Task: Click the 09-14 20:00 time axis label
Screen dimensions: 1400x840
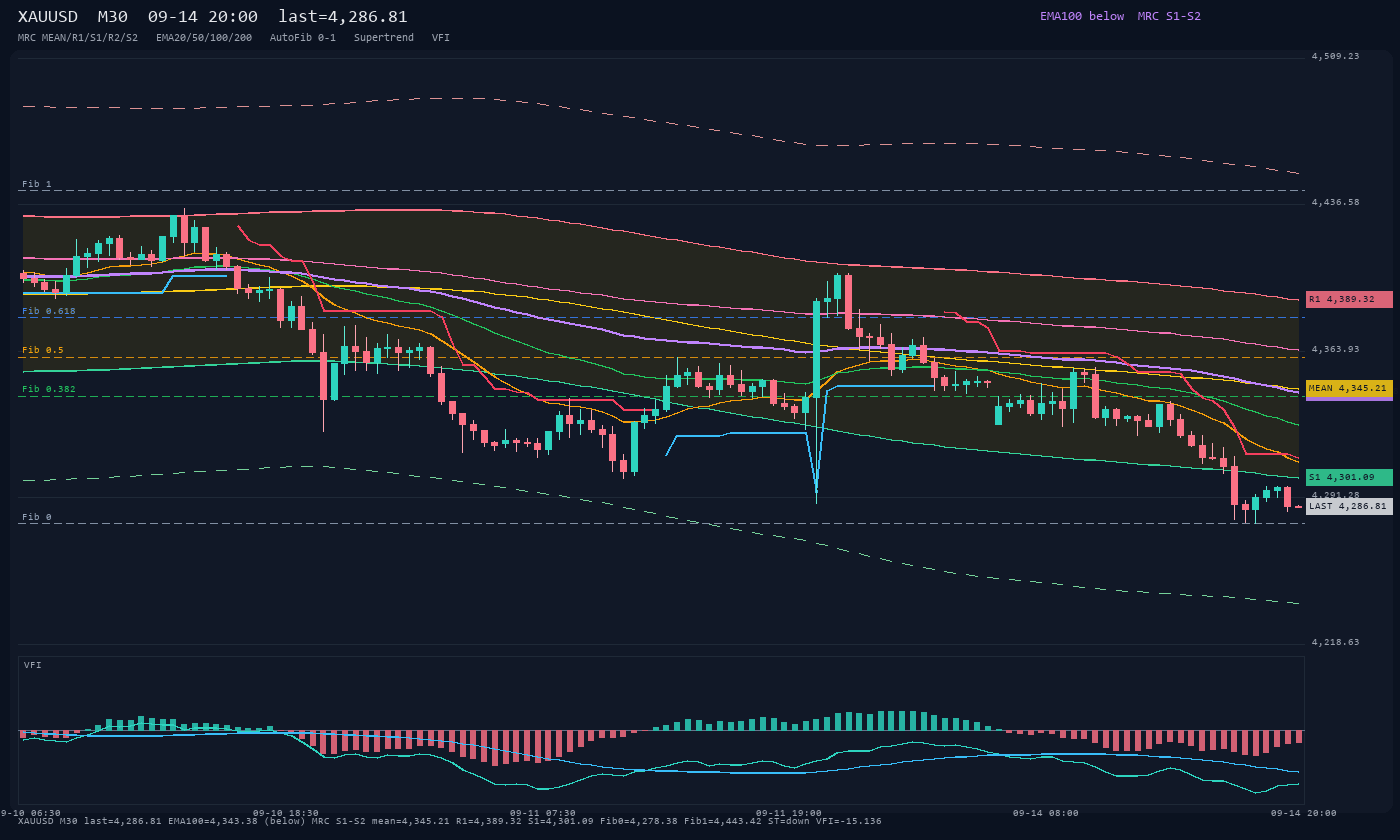Action: pos(1304,813)
